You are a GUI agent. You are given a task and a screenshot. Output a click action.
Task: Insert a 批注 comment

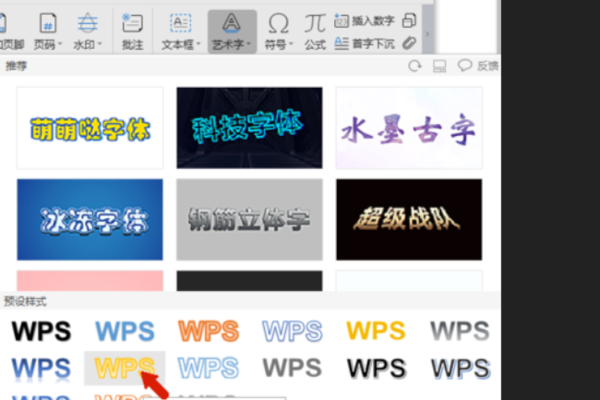click(x=132, y=31)
